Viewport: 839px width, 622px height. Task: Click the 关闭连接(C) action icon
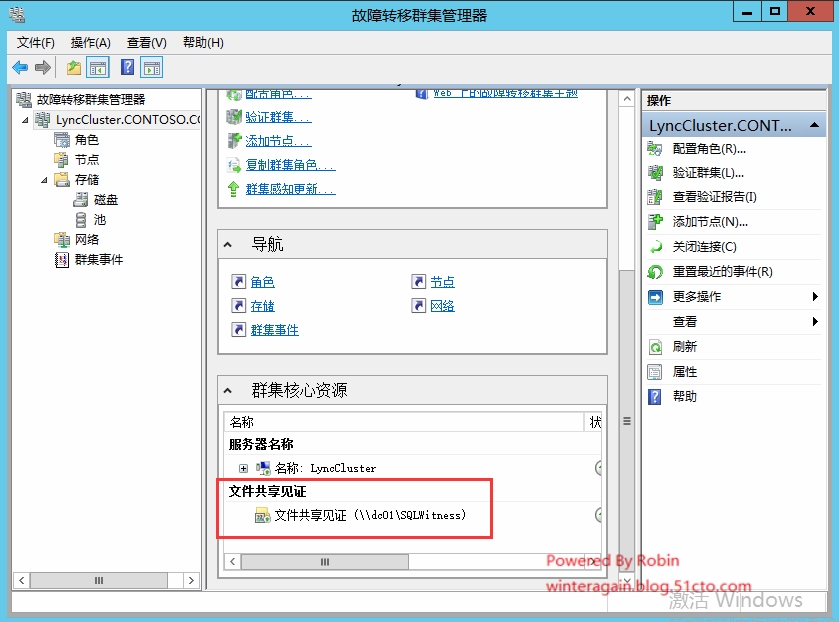[655, 247]
